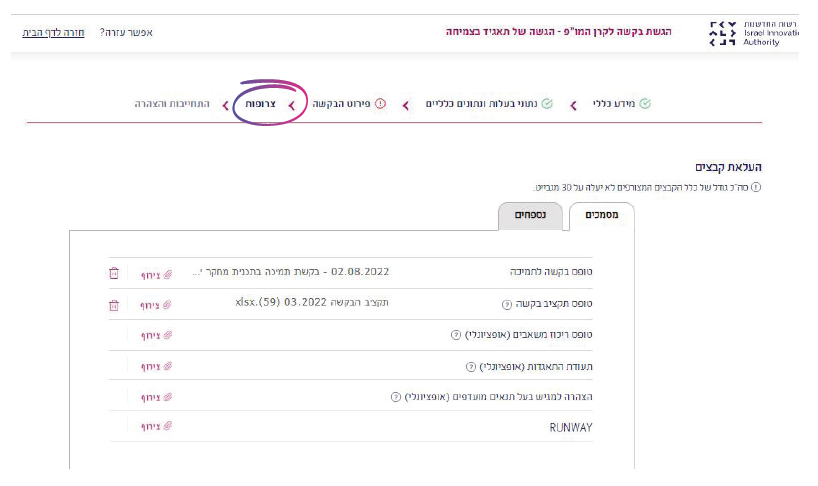Click trash icon for טופס תקציב בקשה
Viewport: 818px width, 486px height.
pos(114,304)
